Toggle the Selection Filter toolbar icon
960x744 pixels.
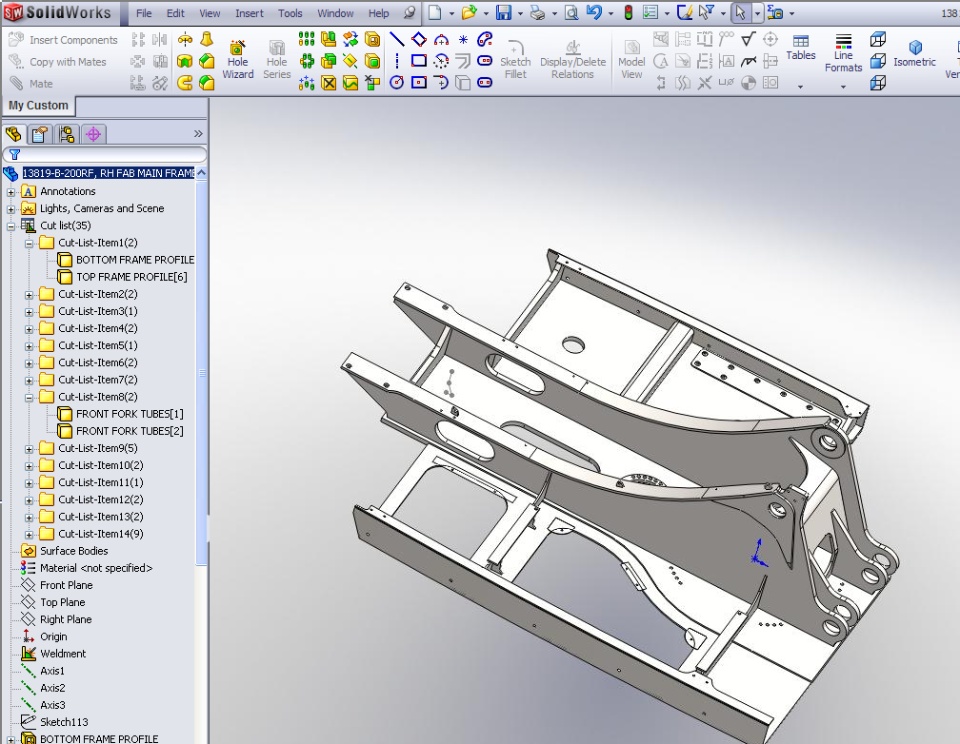coord(707,12)
